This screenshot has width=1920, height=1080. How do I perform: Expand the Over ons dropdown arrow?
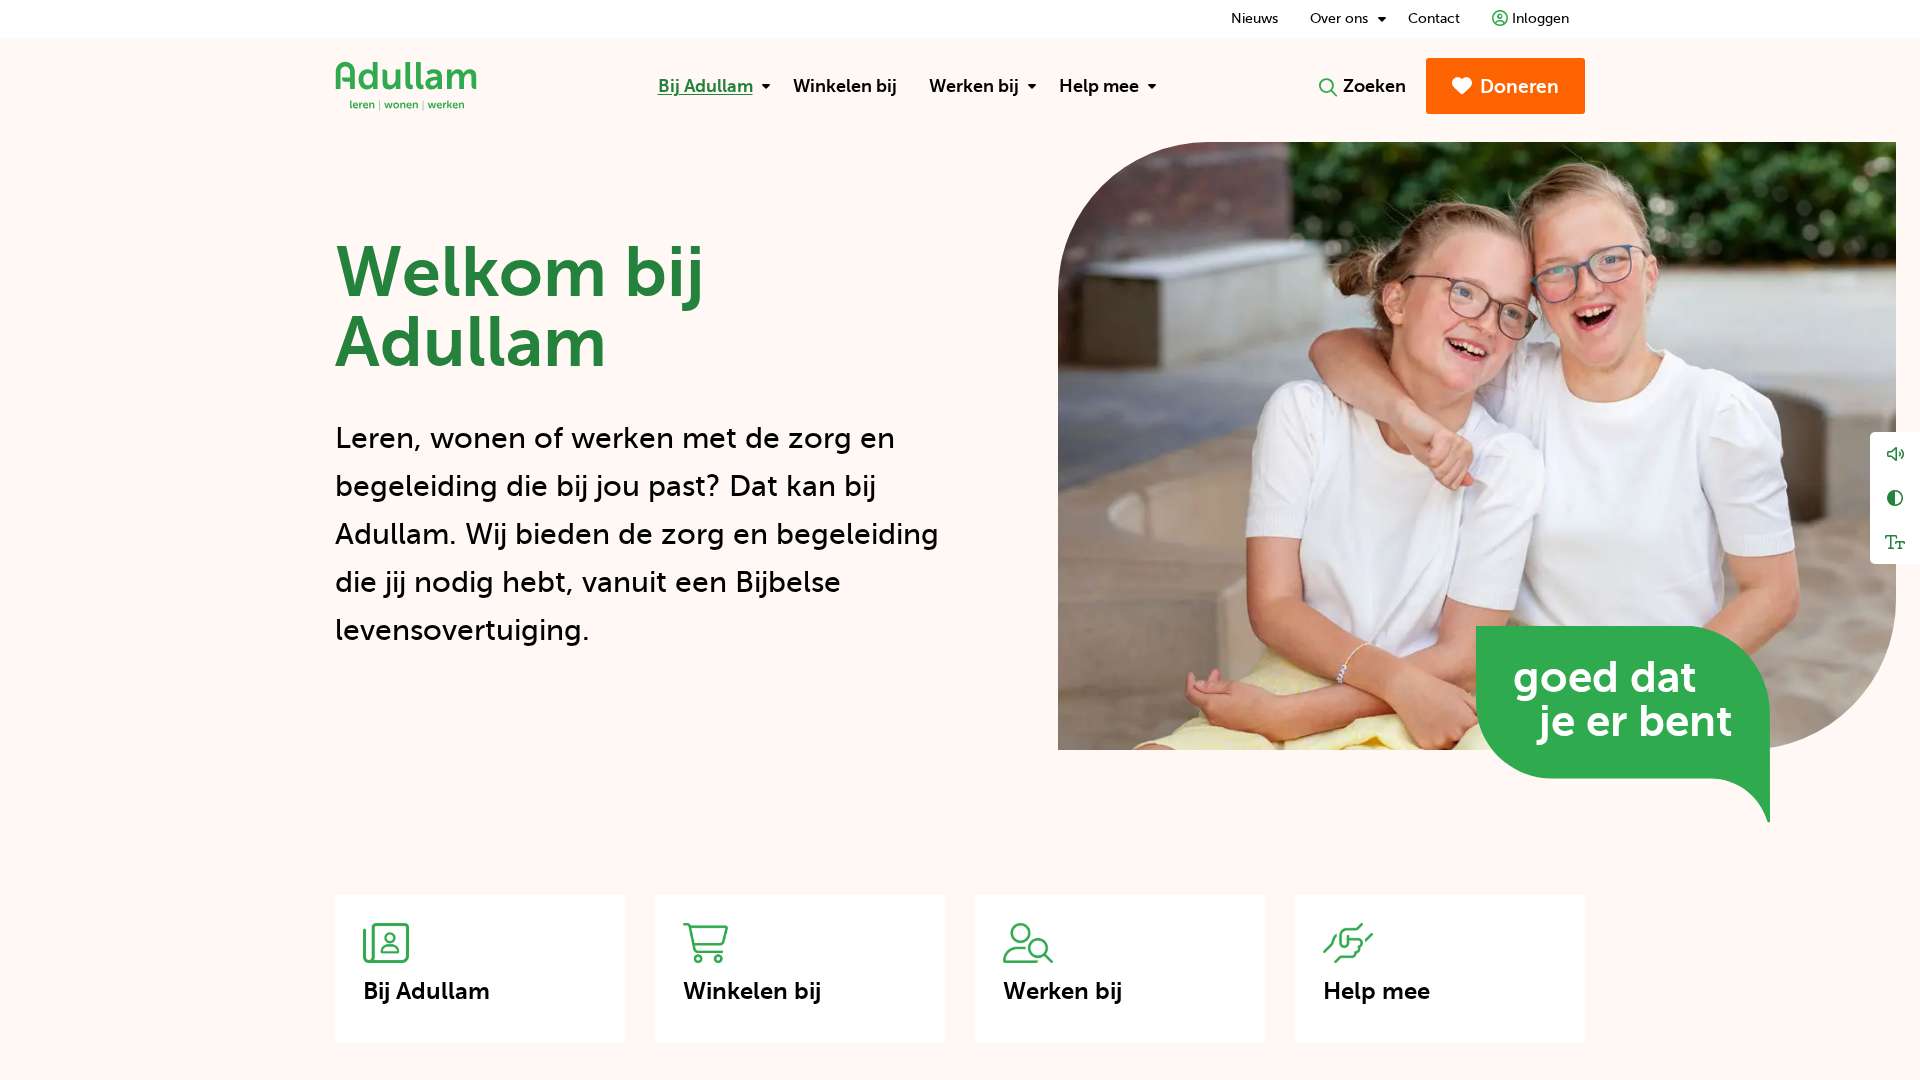[1382, 19]
